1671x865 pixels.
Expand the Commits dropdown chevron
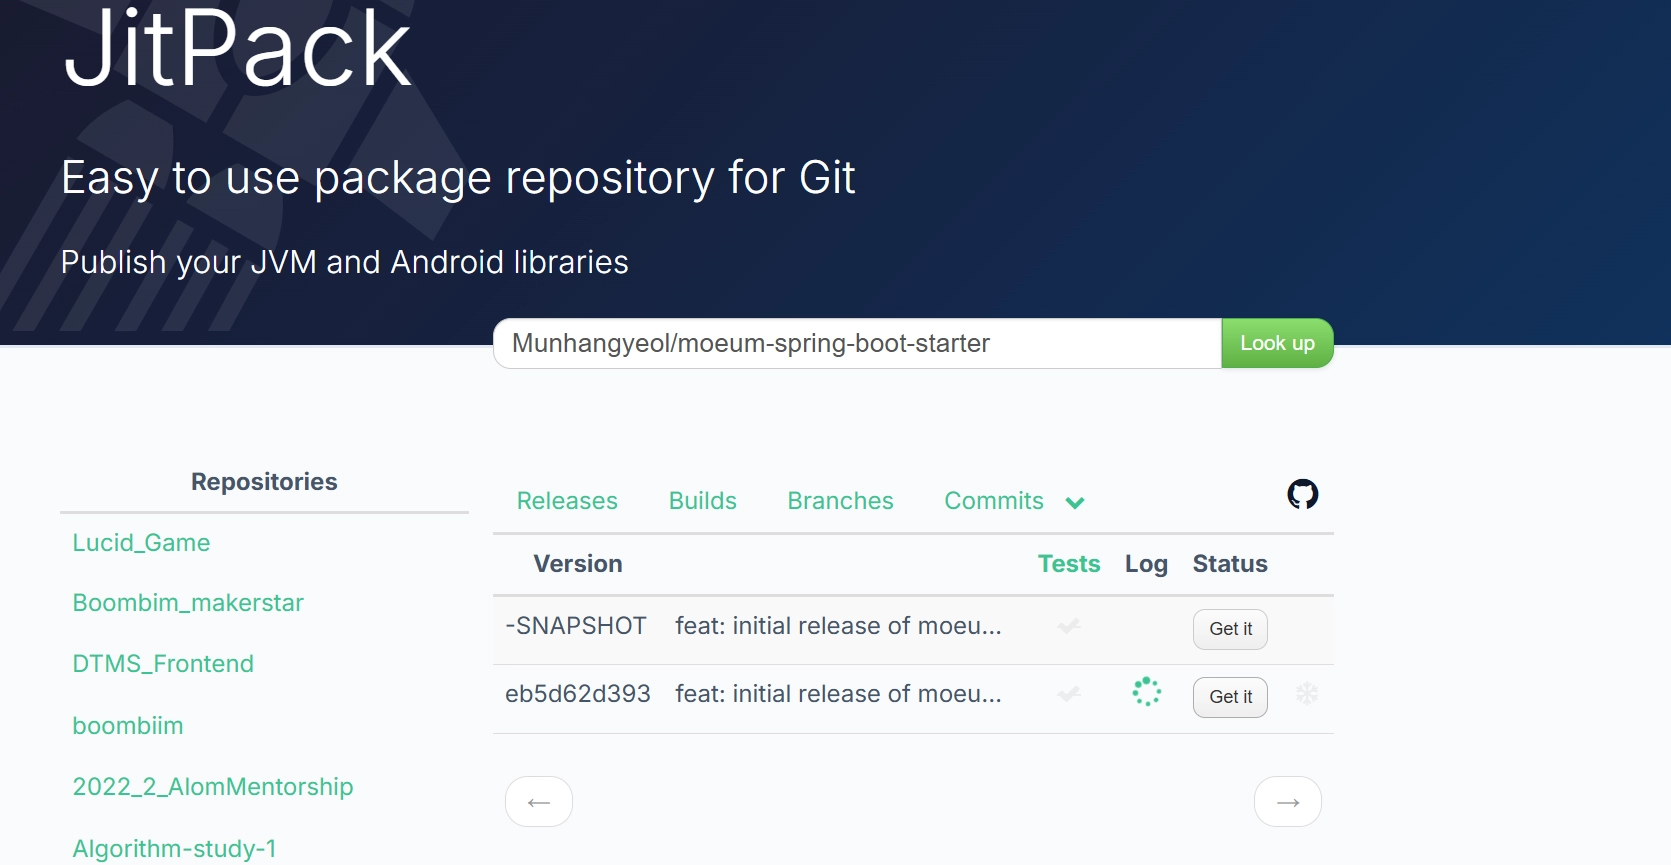1075,503
